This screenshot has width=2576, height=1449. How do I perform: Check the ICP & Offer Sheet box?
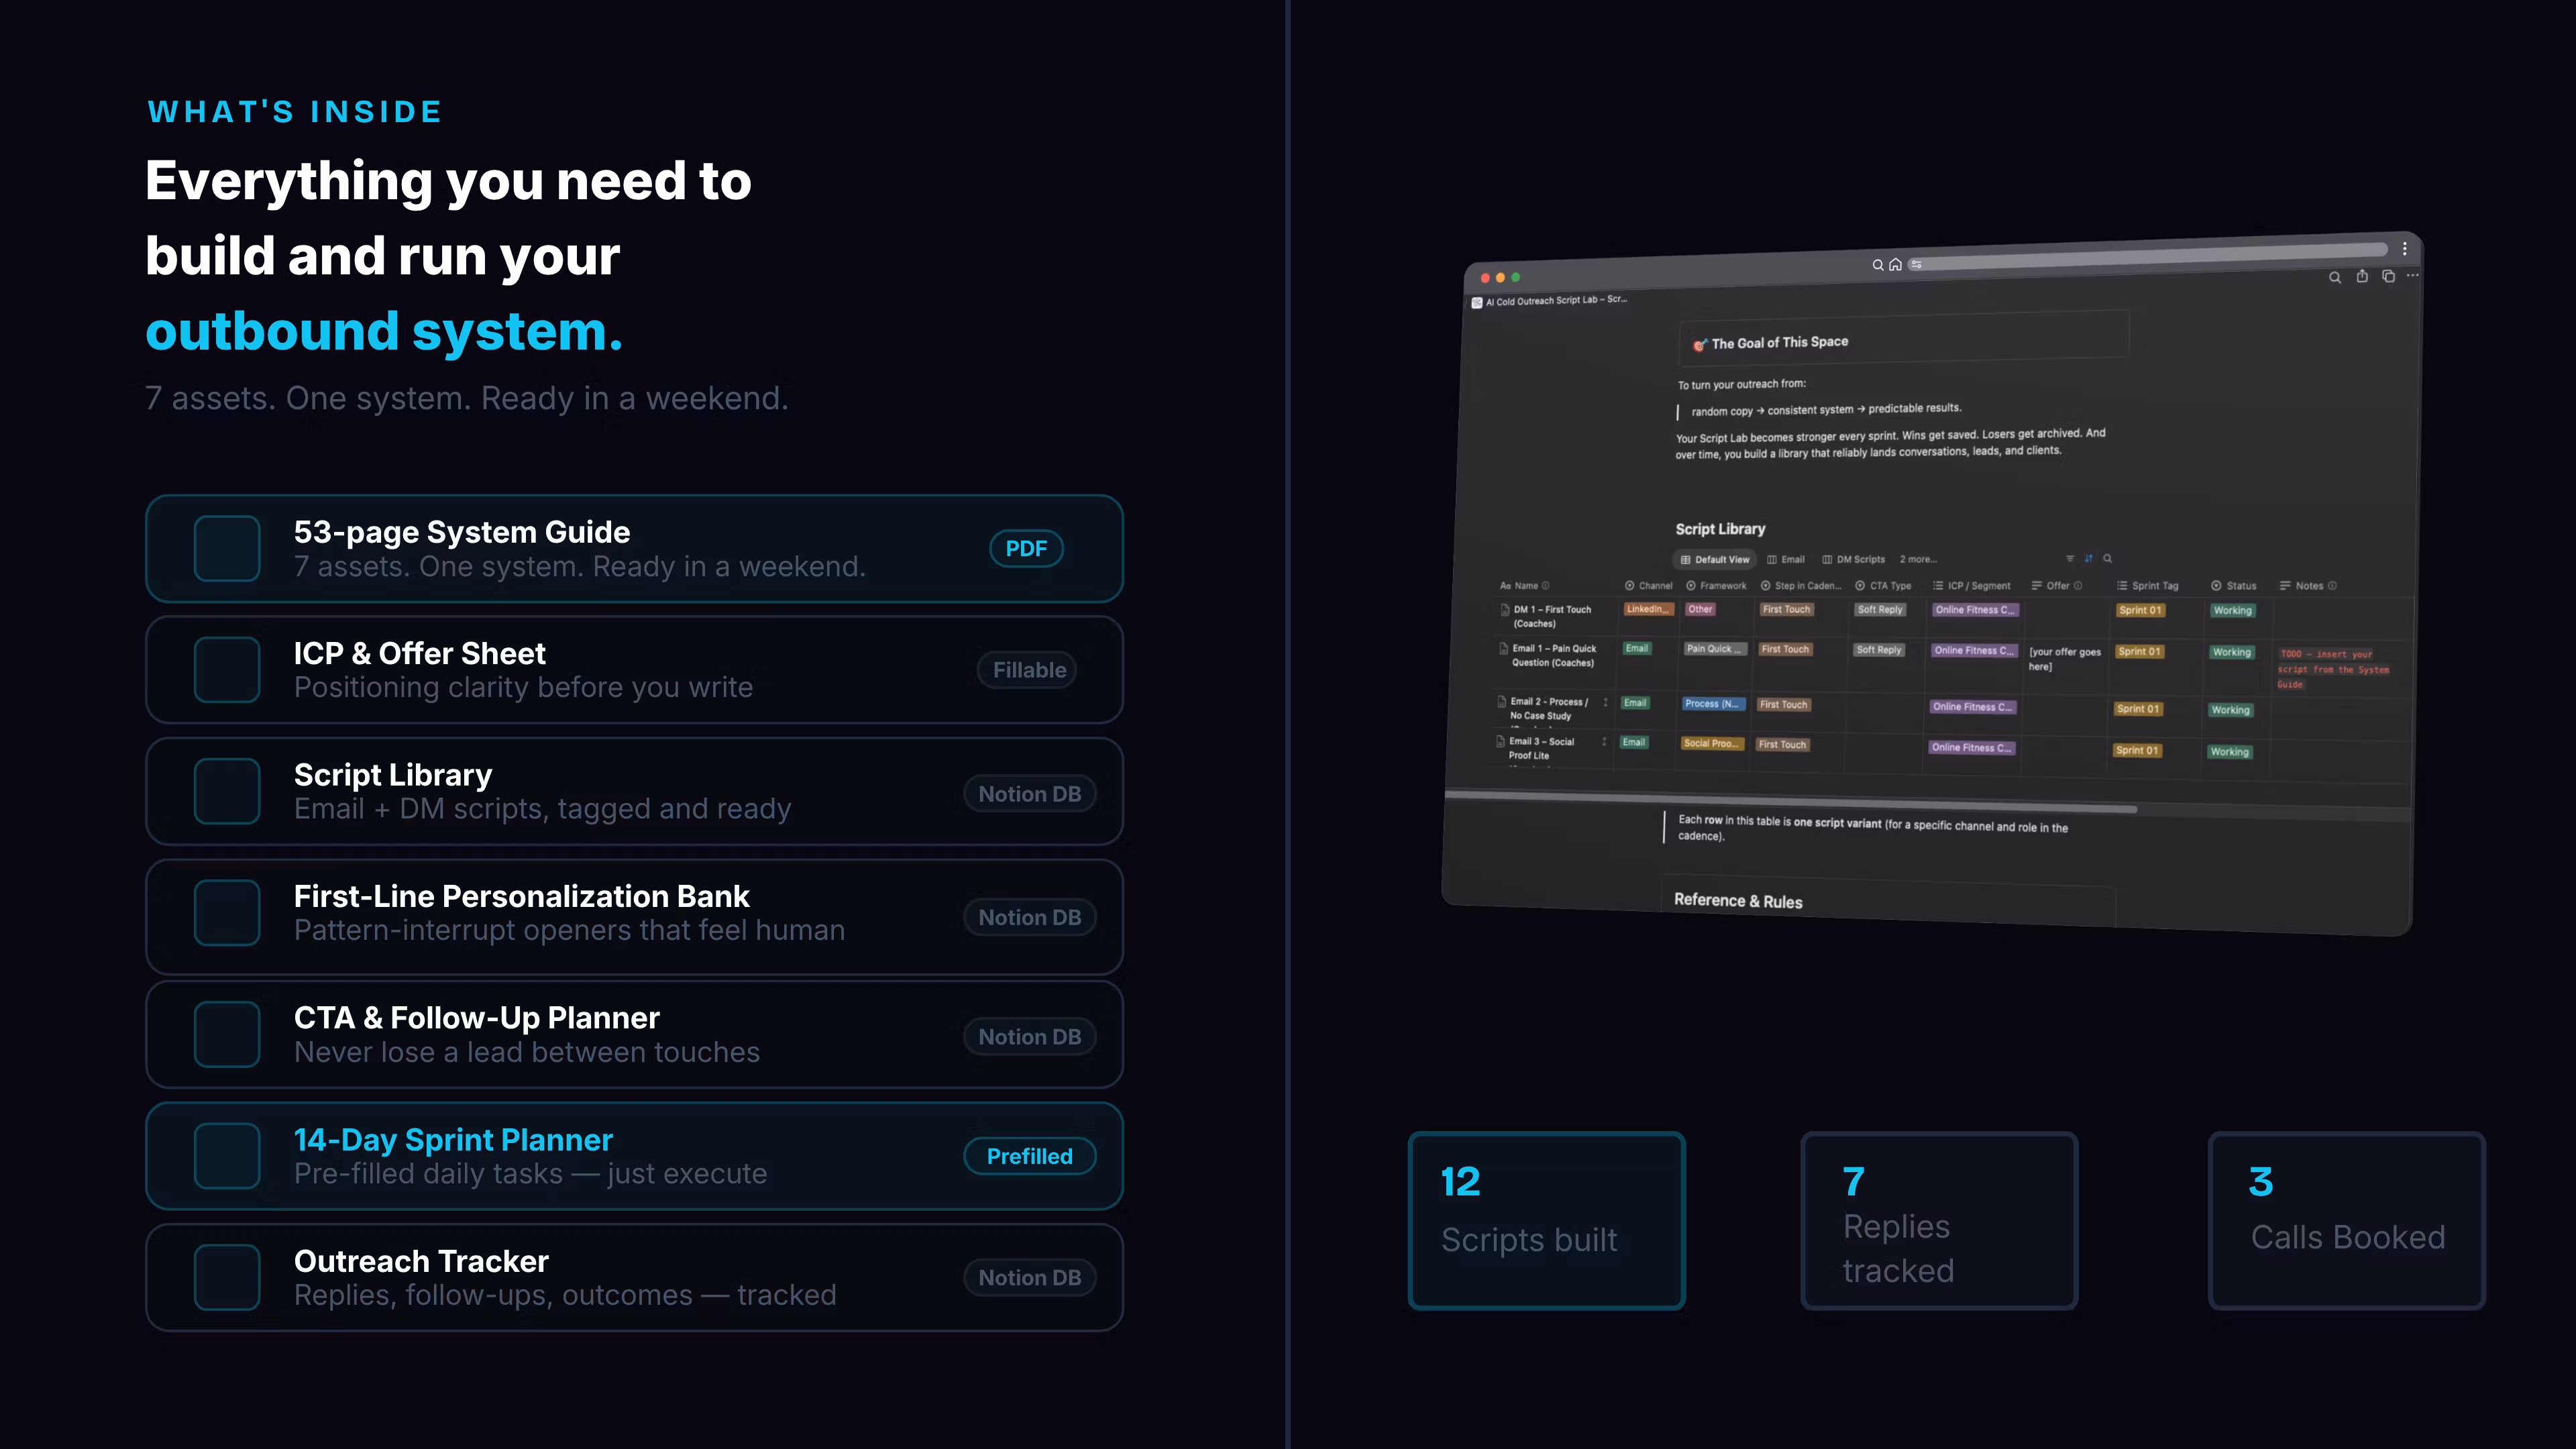227,669
